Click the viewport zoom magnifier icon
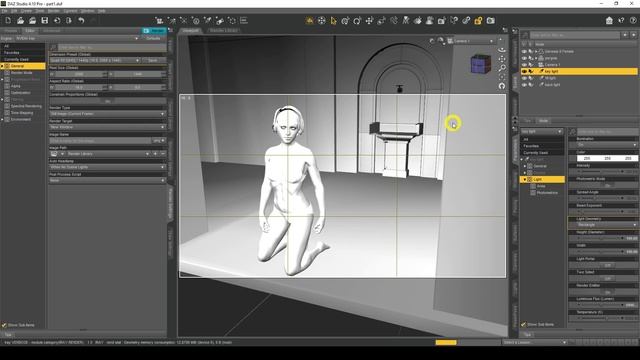 click(x=502, y=68)
